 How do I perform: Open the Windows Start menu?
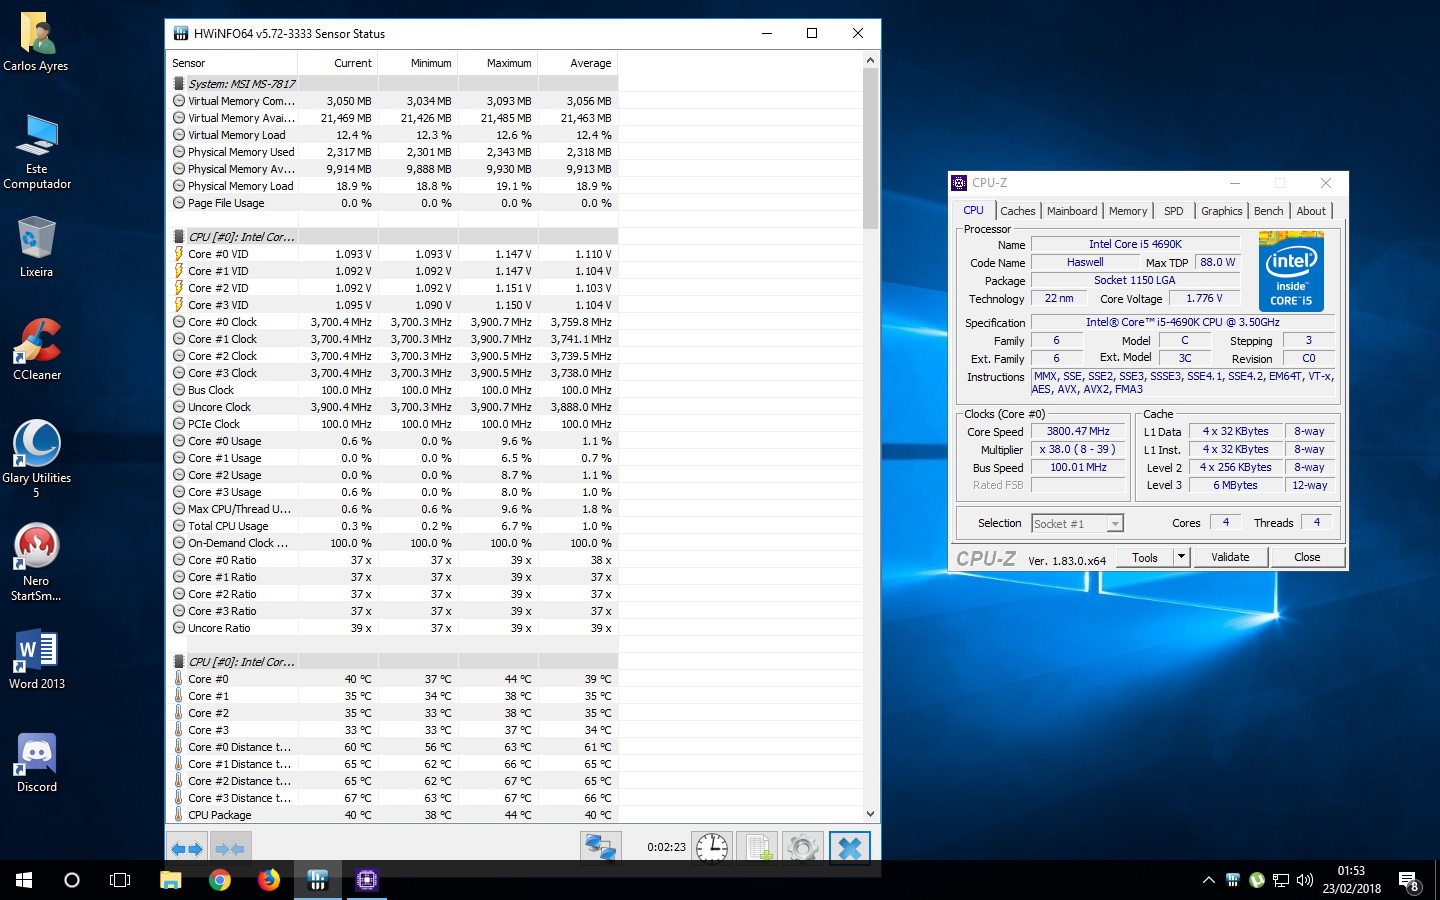pyautogui.click(x=24, y=880)
